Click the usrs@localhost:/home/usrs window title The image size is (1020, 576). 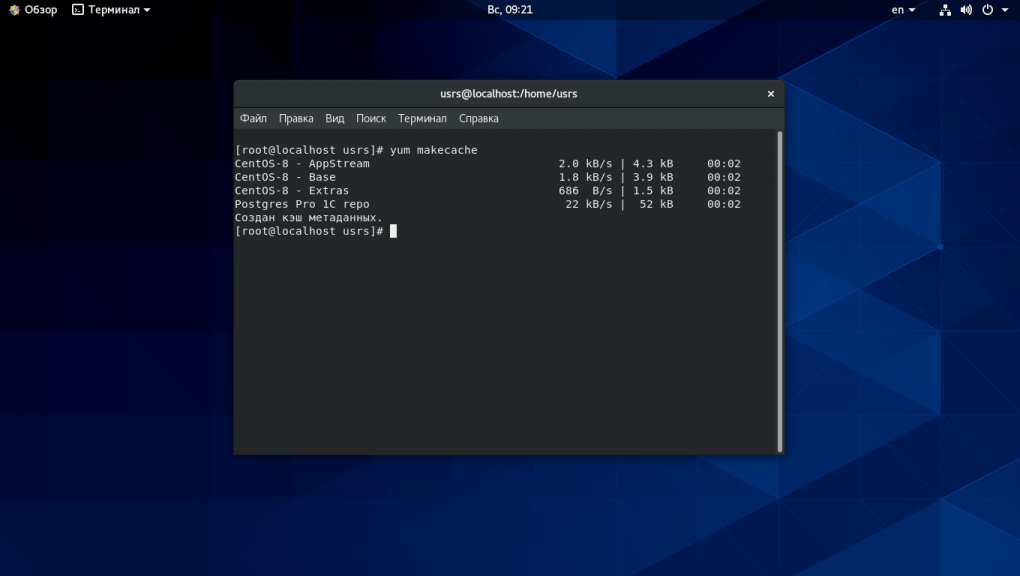pyautogui.click(x=508, y=94)
